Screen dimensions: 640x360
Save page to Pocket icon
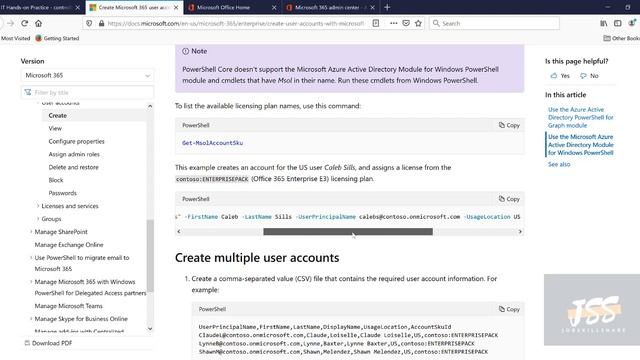[x=406, y=23]
